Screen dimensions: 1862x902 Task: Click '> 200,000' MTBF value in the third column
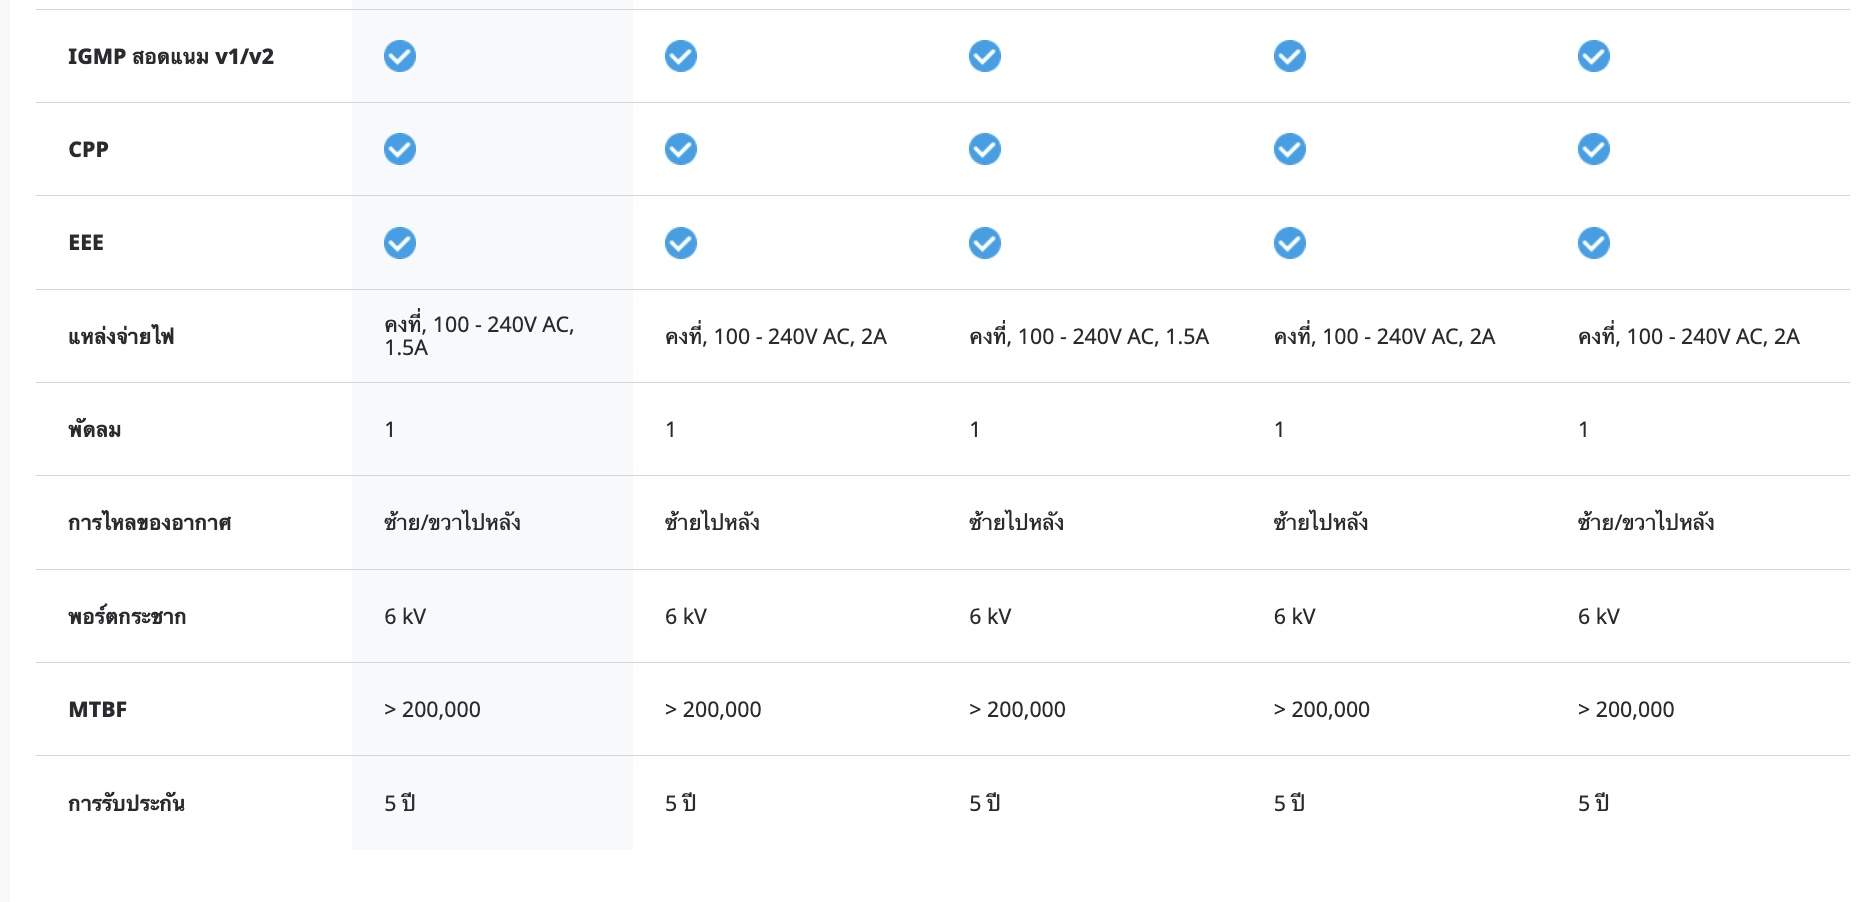point(1017,710)
